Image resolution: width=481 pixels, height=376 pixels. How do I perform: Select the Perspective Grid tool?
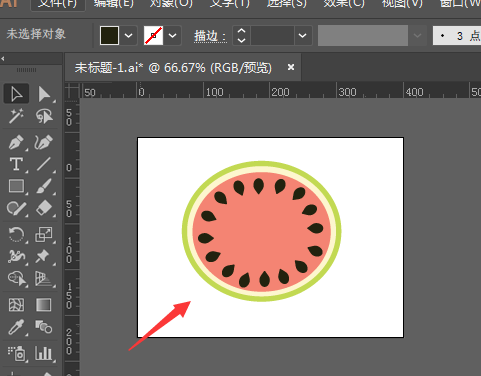[44, 279]
